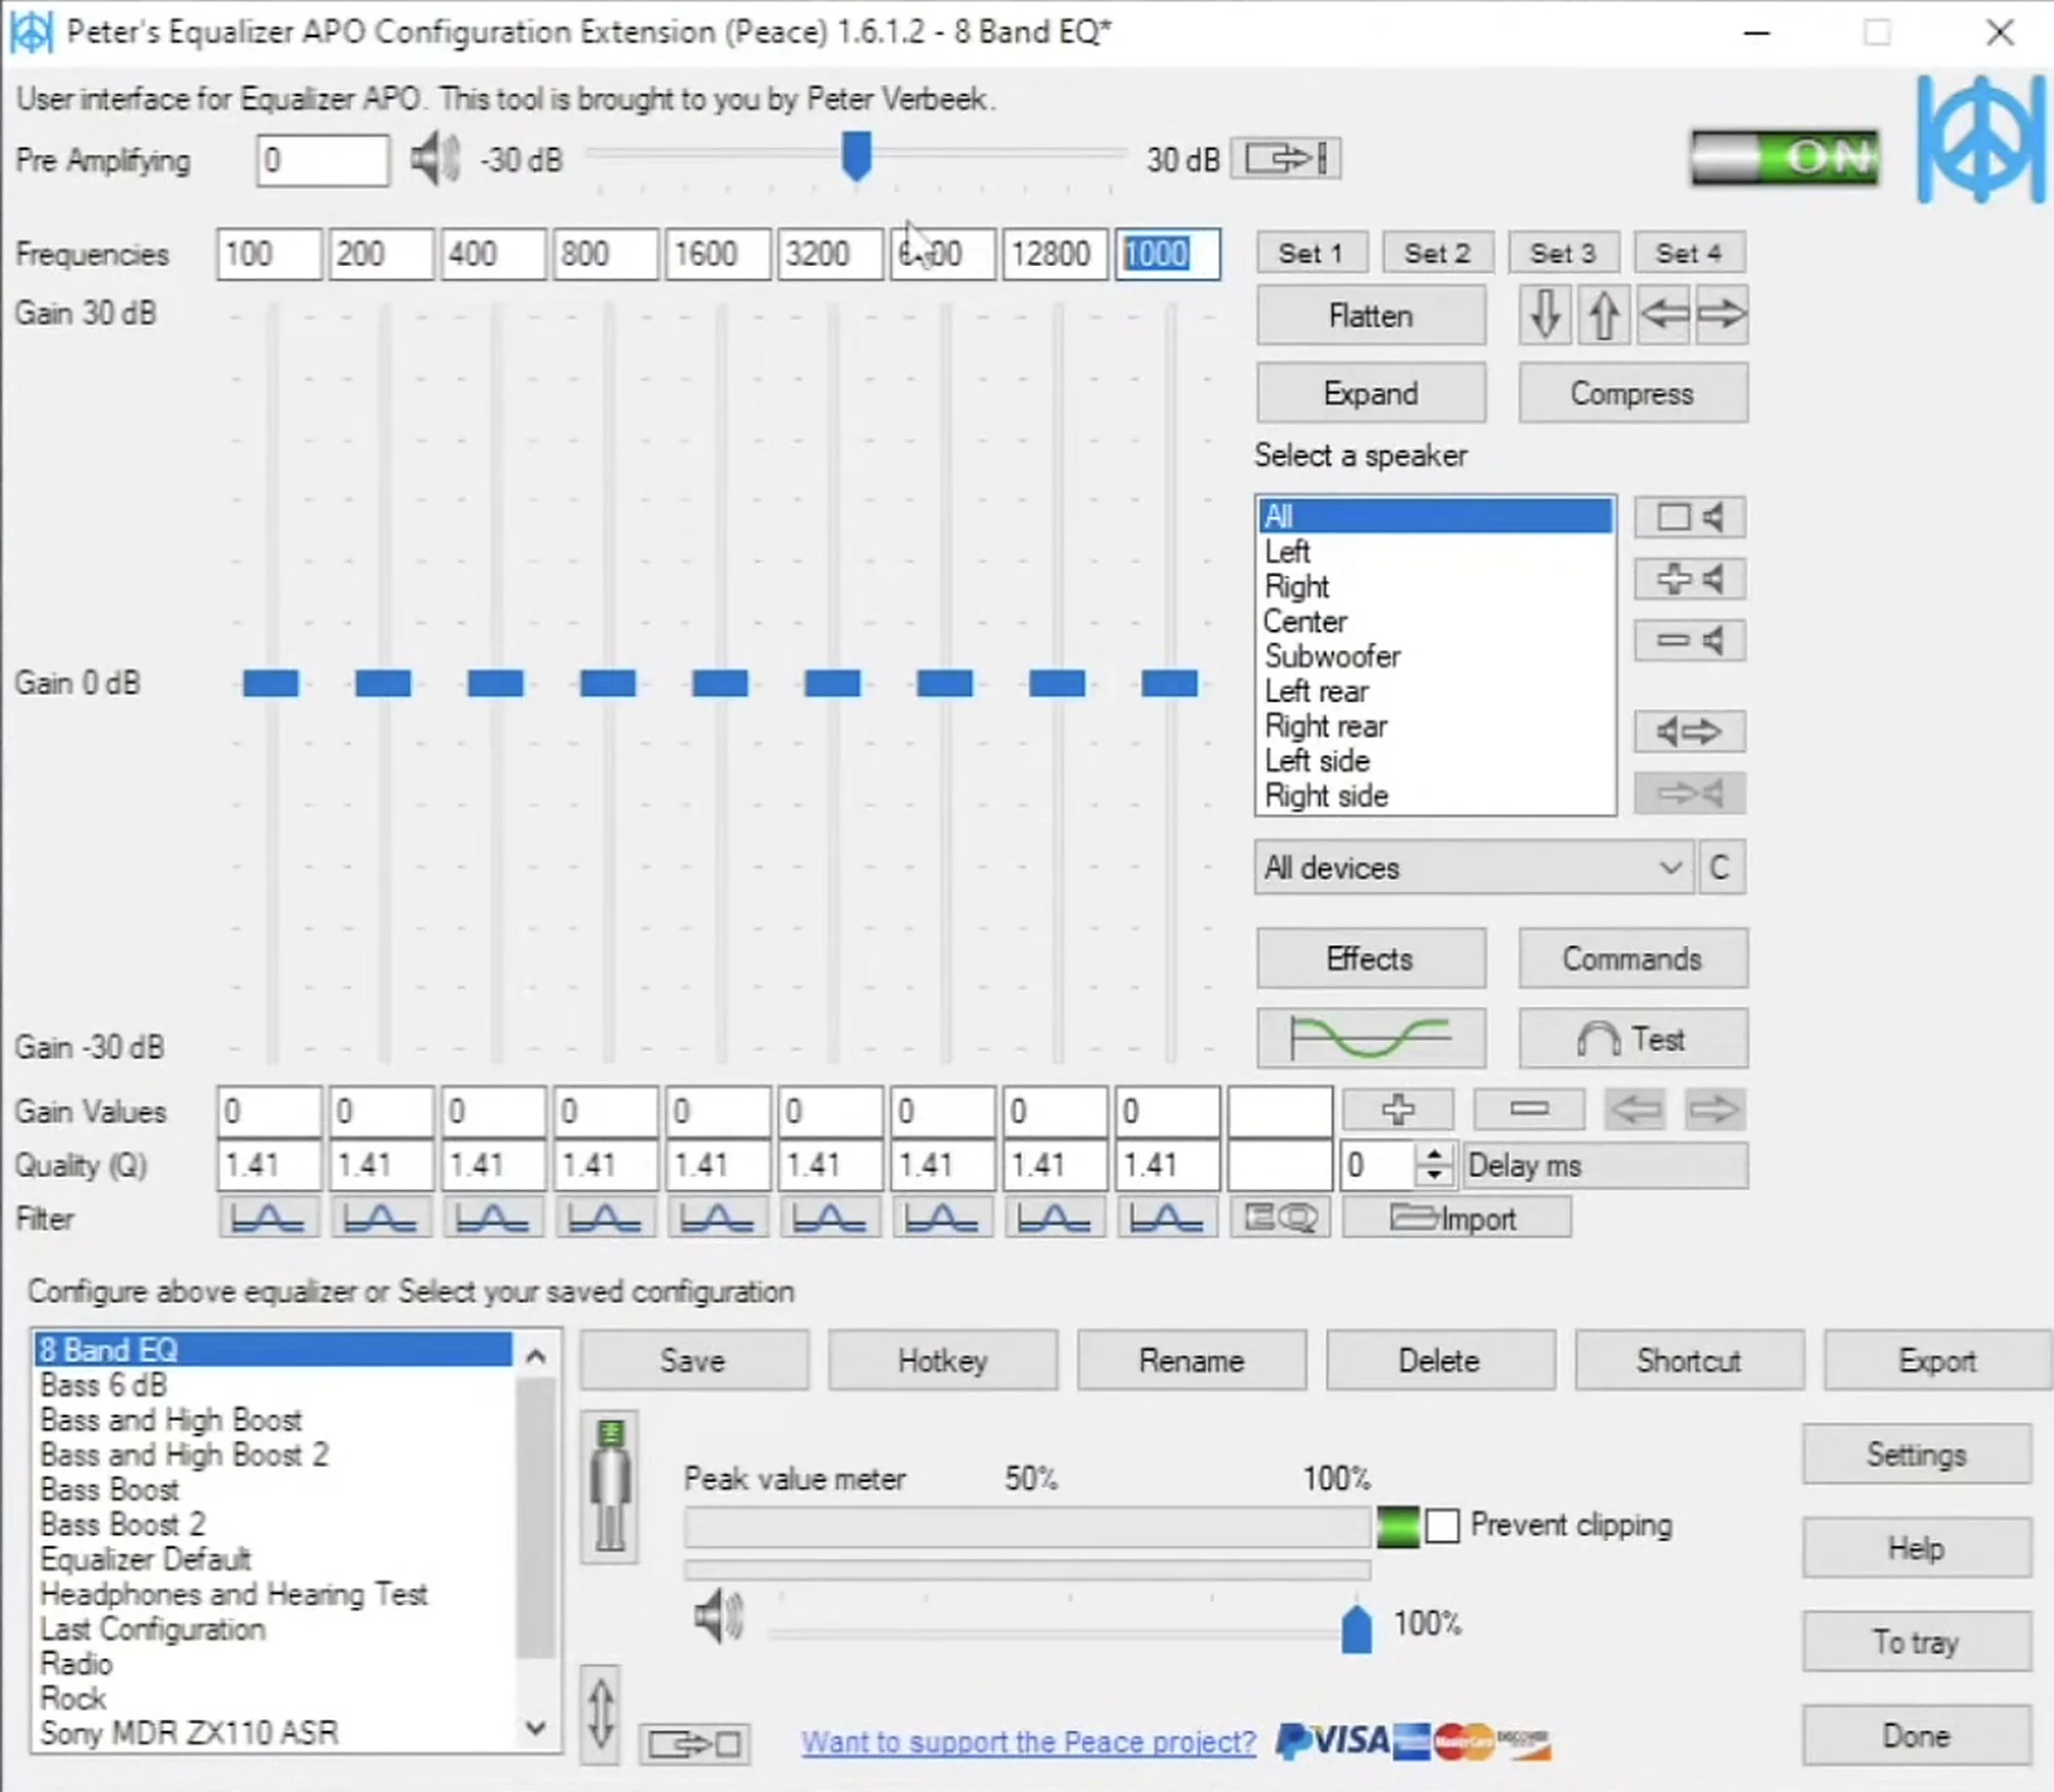Remove speaker with minus speaker icon
Viewport: 2054px width, 1792px height.
click(1690, 640)
